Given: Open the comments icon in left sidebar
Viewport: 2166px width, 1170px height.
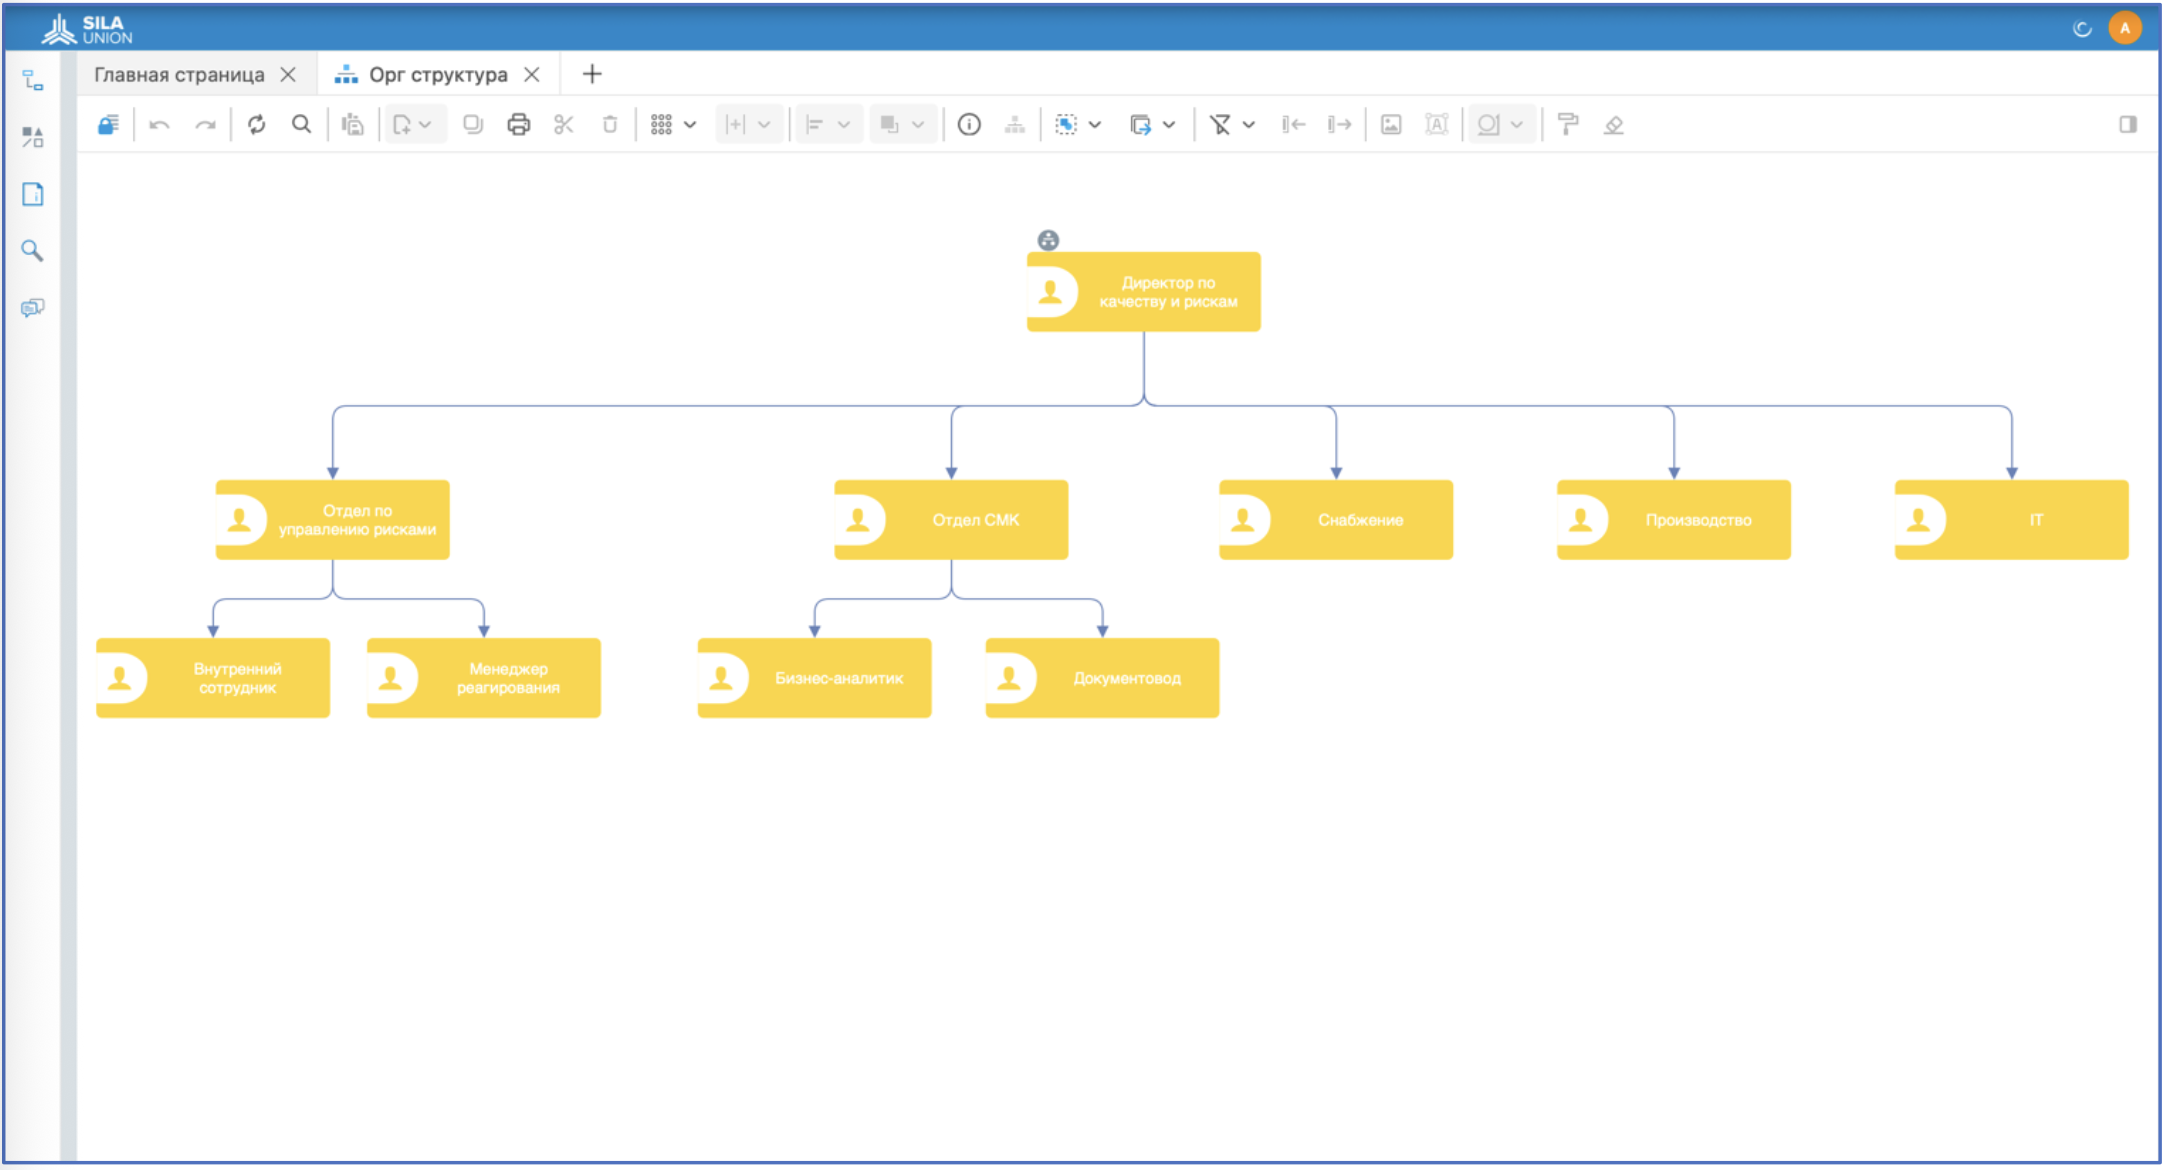Looking at the screenshot, I should coord(33,308).
